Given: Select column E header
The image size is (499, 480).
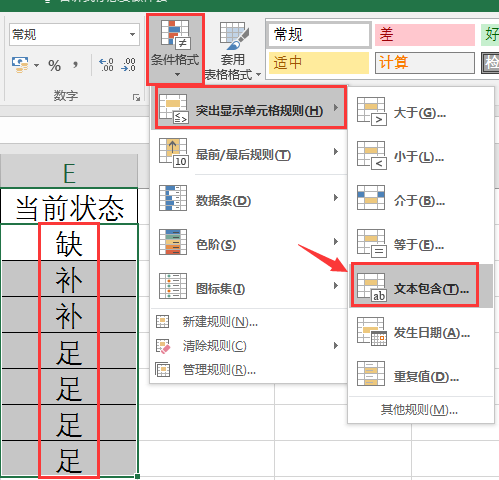Looking at the screenshot, I should point(69,170).
